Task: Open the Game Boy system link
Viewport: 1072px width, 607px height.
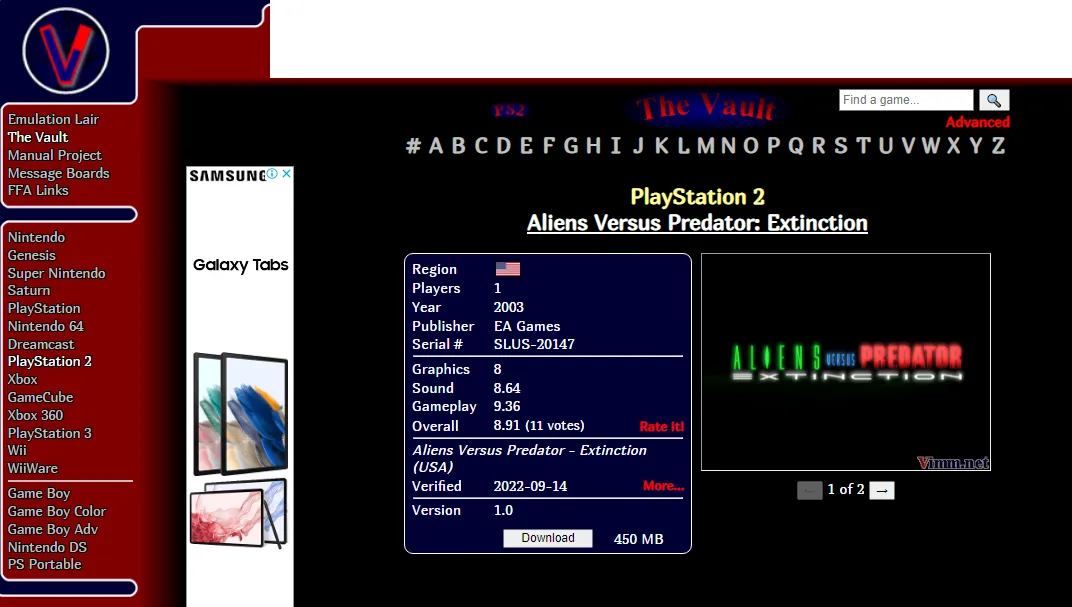Action: (39, 494)
